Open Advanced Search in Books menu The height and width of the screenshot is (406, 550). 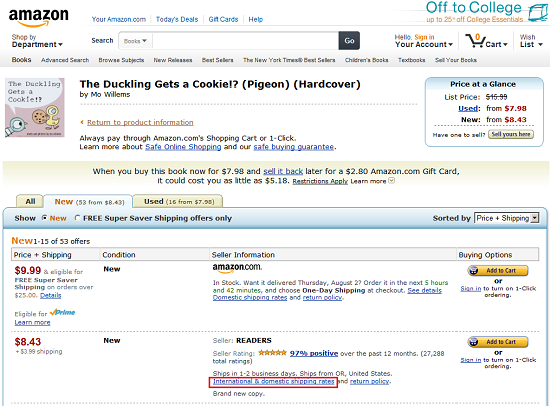tap(65, 60)
